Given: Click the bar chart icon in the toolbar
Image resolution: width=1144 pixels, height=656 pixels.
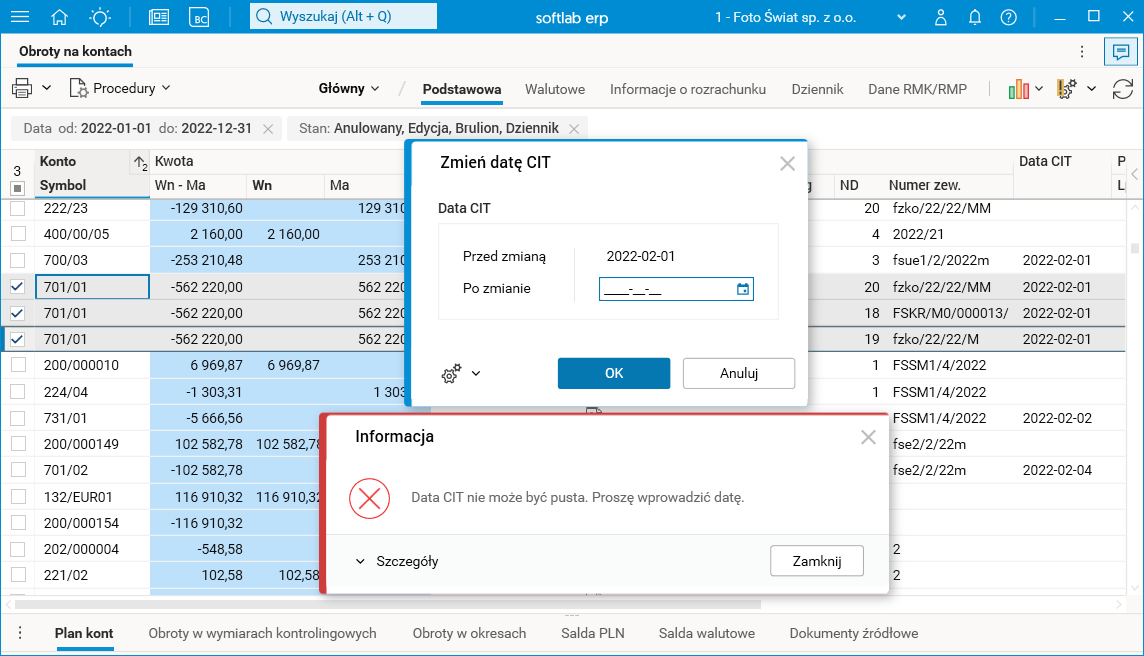Looking at the screenshot, I should pos(1019,89).
